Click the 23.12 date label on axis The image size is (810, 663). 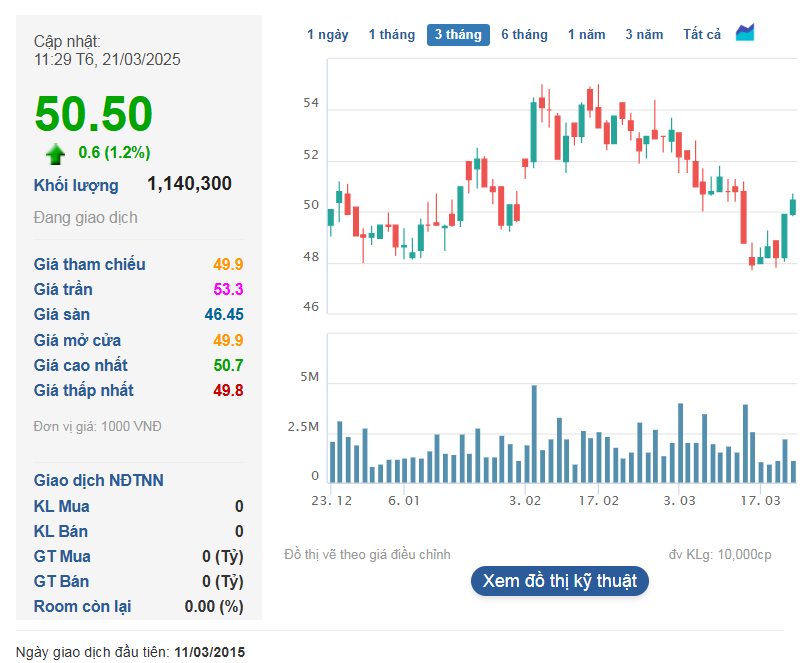coord(331,500)
